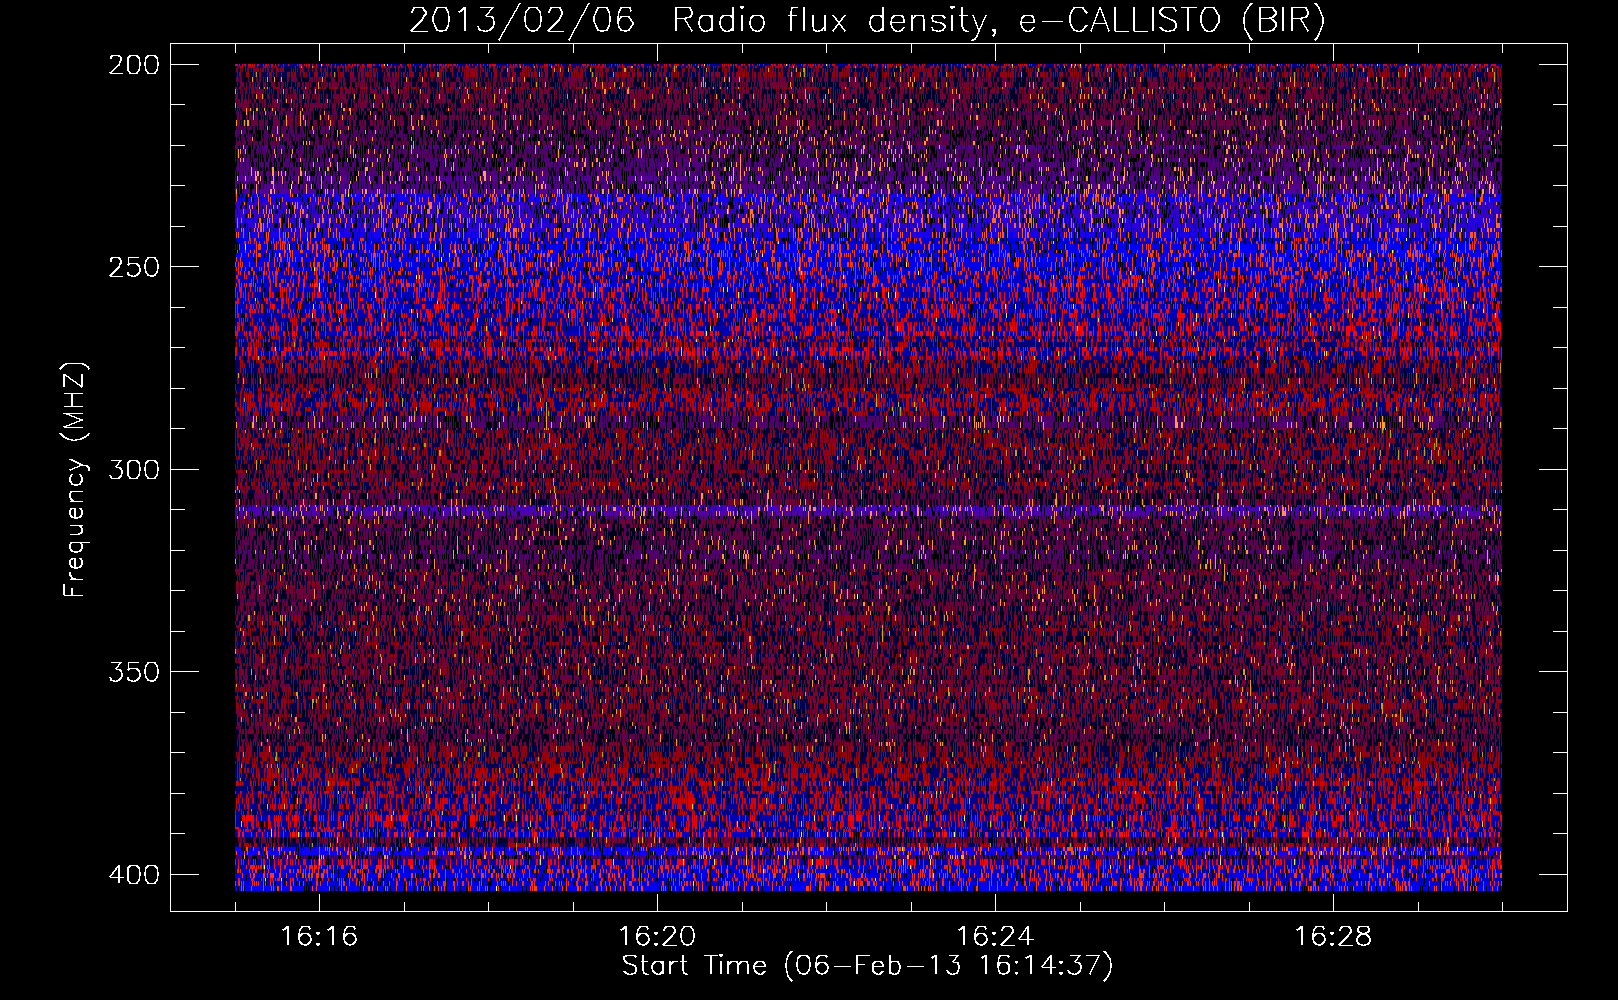Click the '250' frequency tick label
This screenshot has height=1000, width=1618.
click(x=133, y=267)
